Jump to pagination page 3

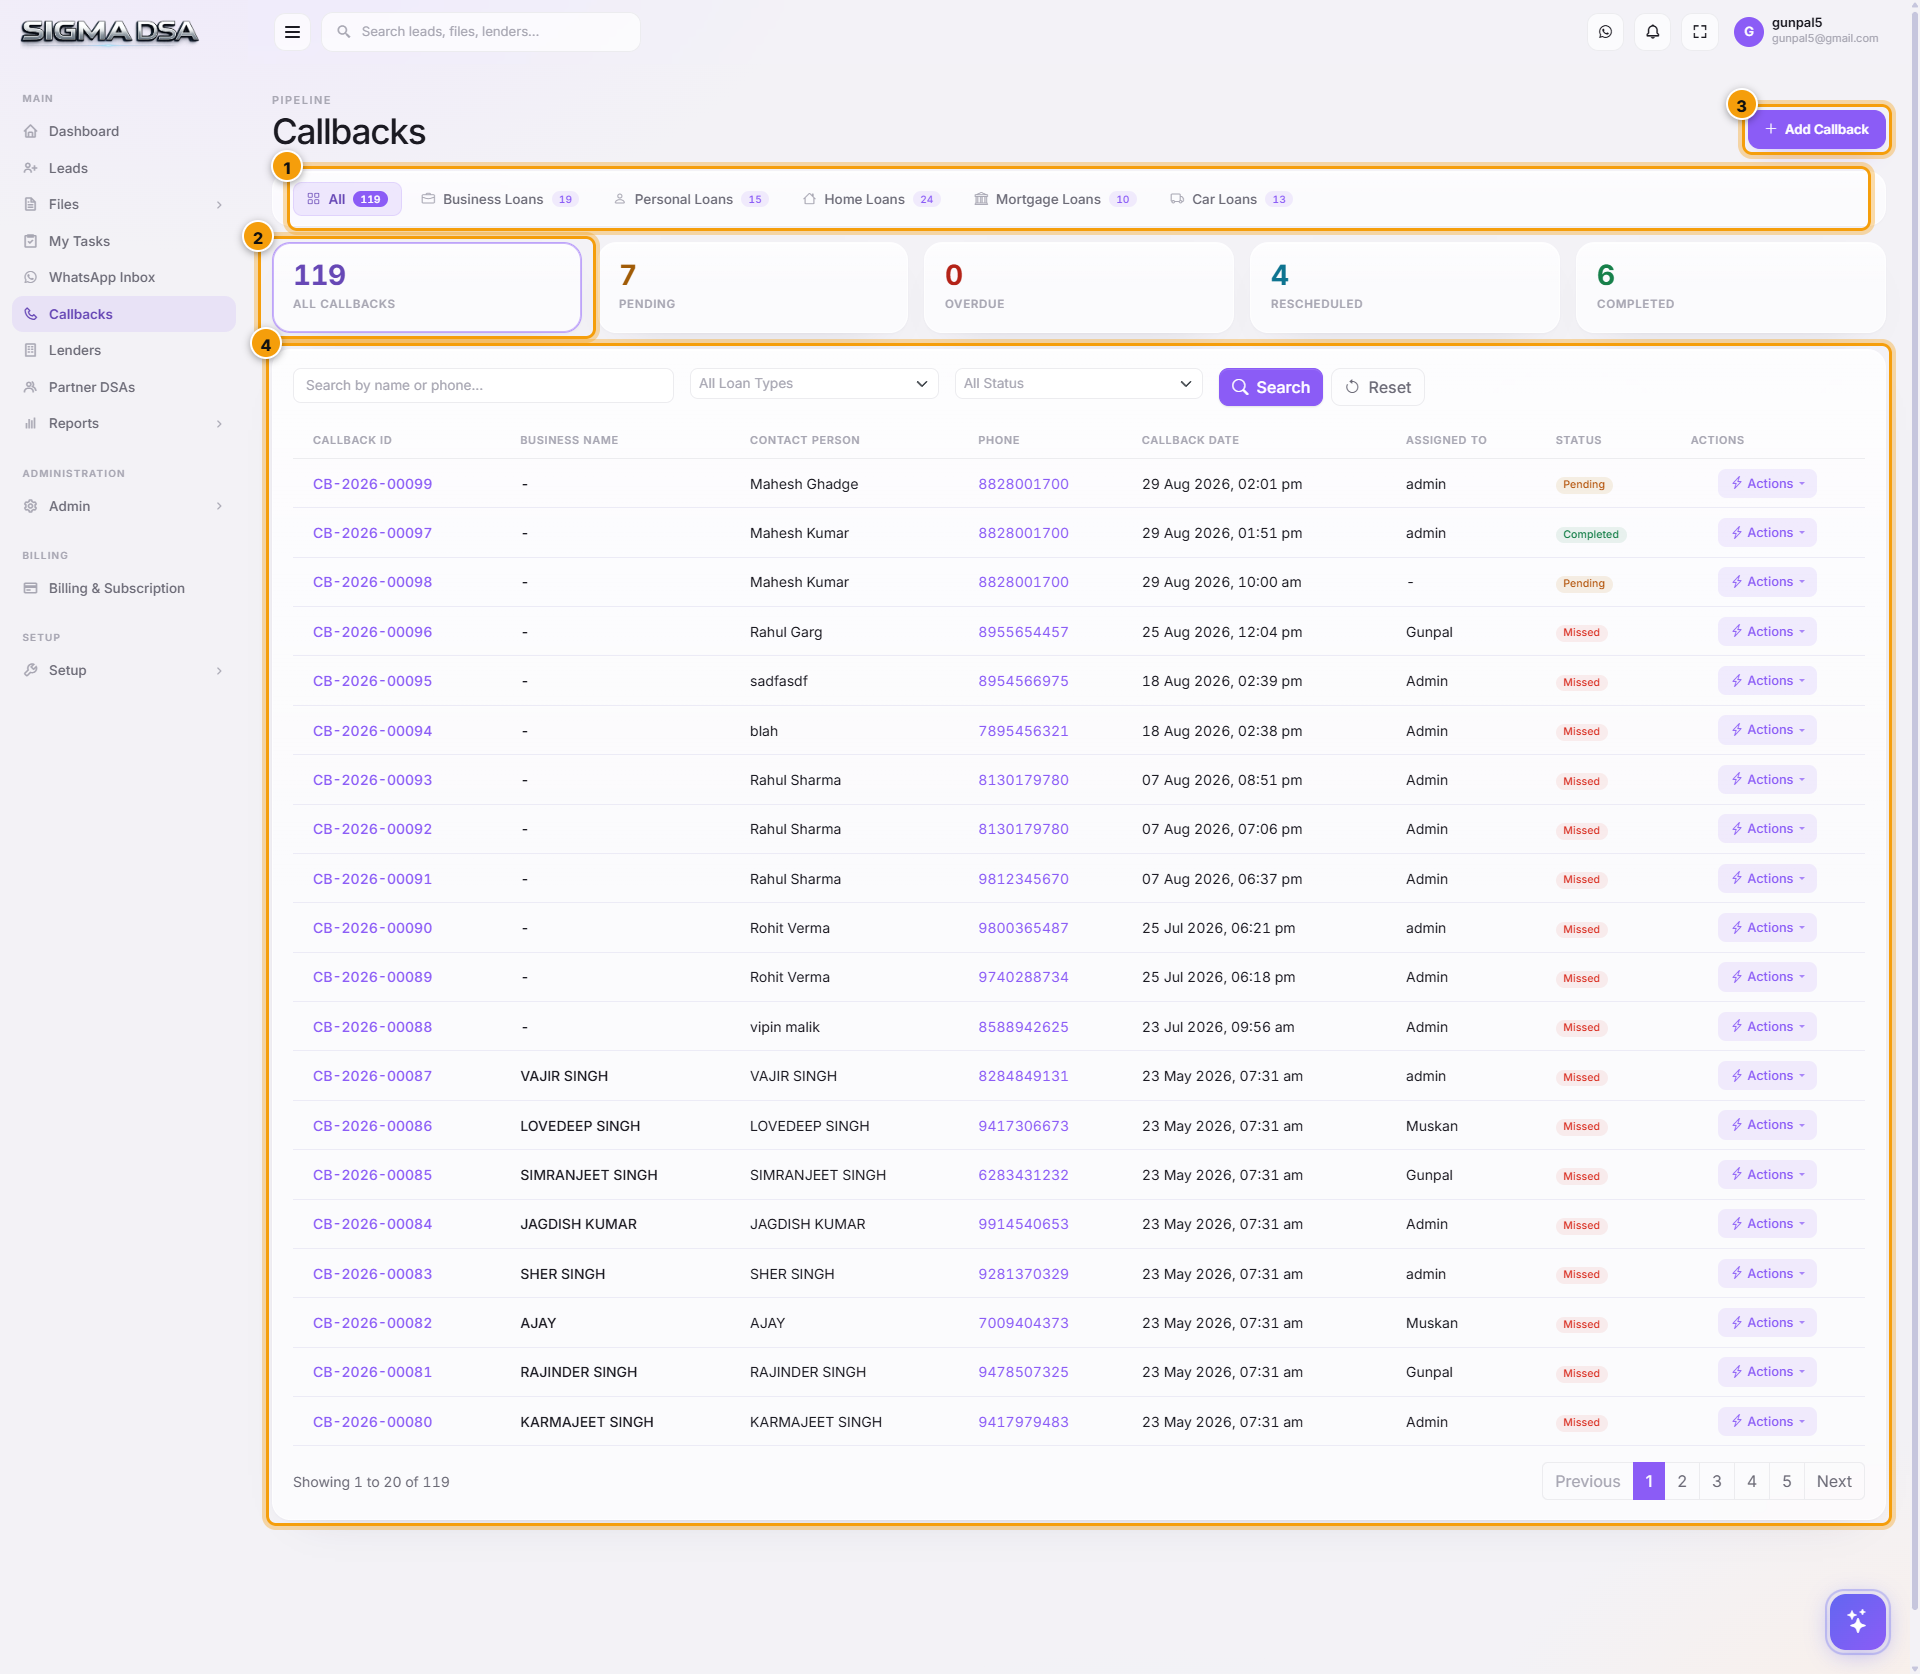[1717, 1481]
